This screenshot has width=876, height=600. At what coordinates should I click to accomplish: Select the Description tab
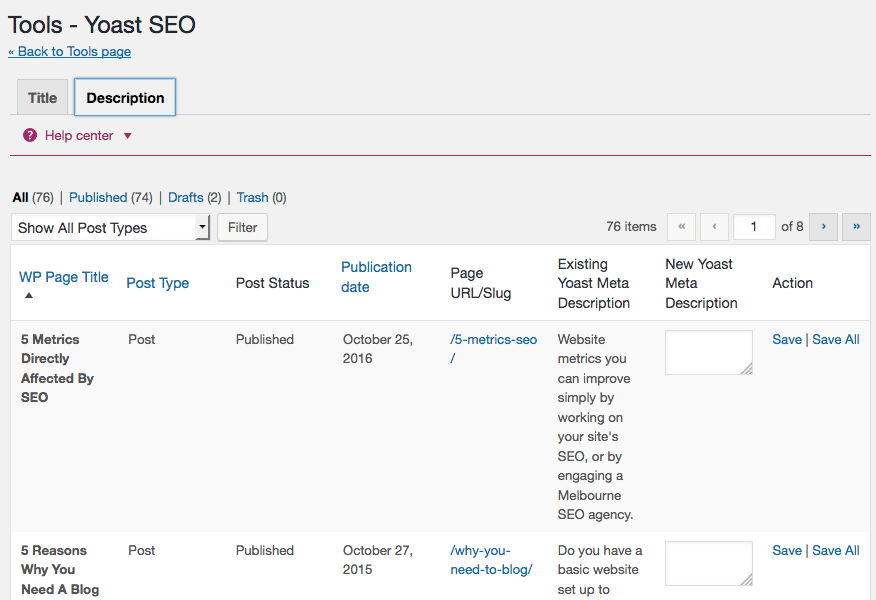pyautogui.click(x=125, y=98)
